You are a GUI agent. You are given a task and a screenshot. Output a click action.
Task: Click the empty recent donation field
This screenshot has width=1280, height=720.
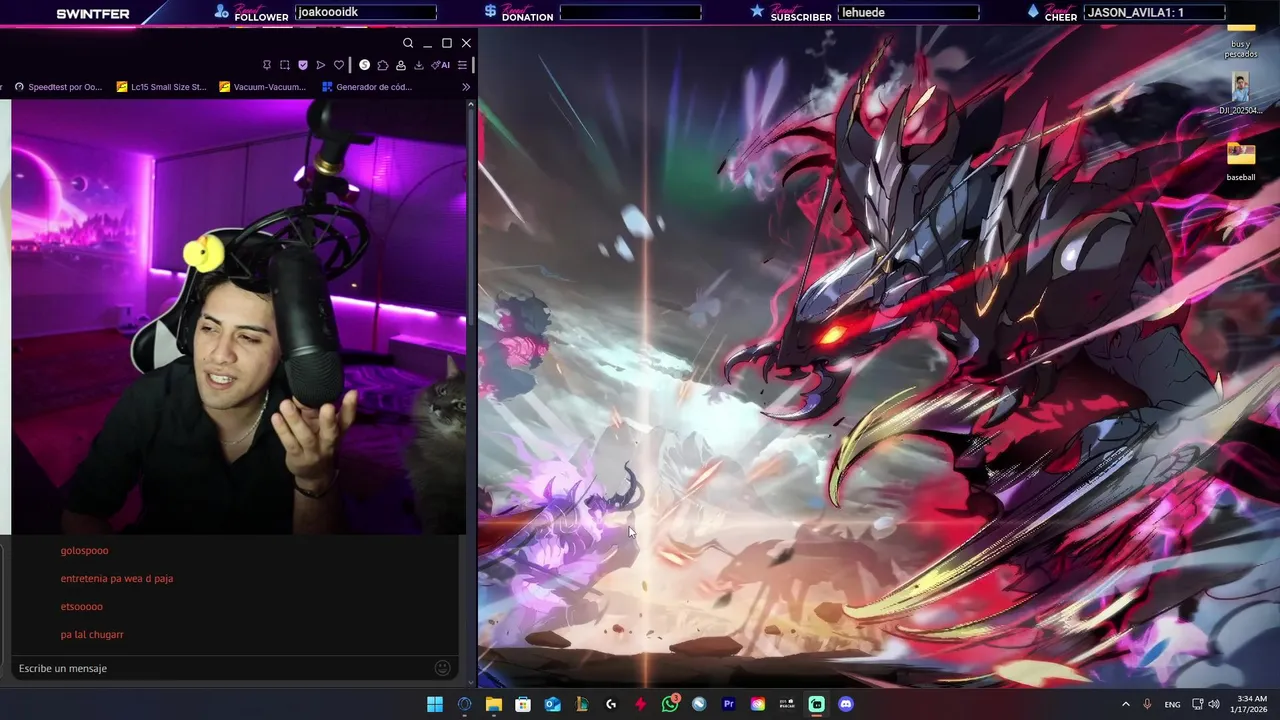point(630,12)
